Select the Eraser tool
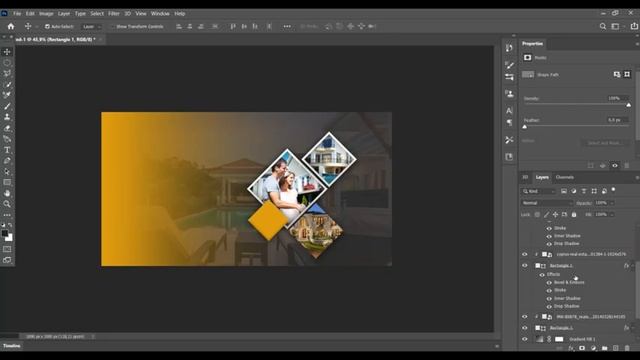640x360 pixels. (7, 128)
